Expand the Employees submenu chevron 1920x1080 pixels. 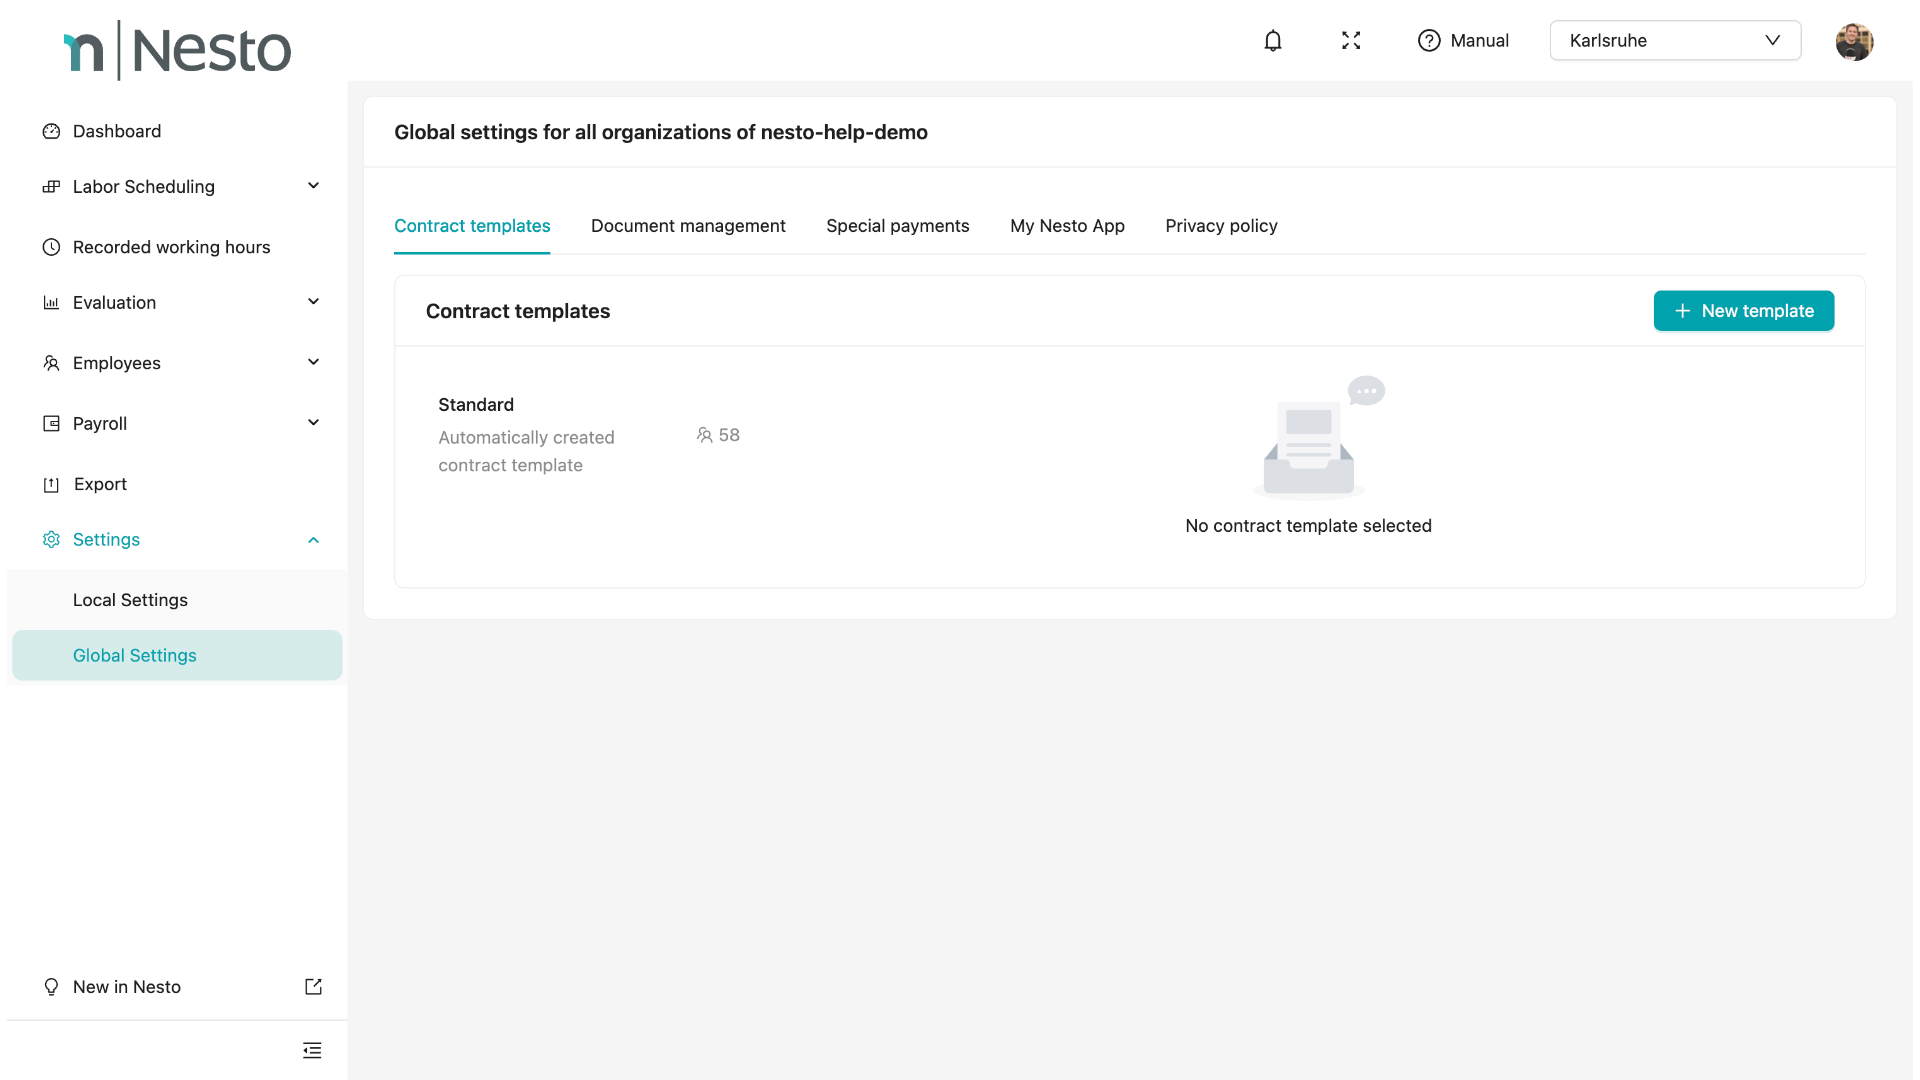click(x=313, y=362)
